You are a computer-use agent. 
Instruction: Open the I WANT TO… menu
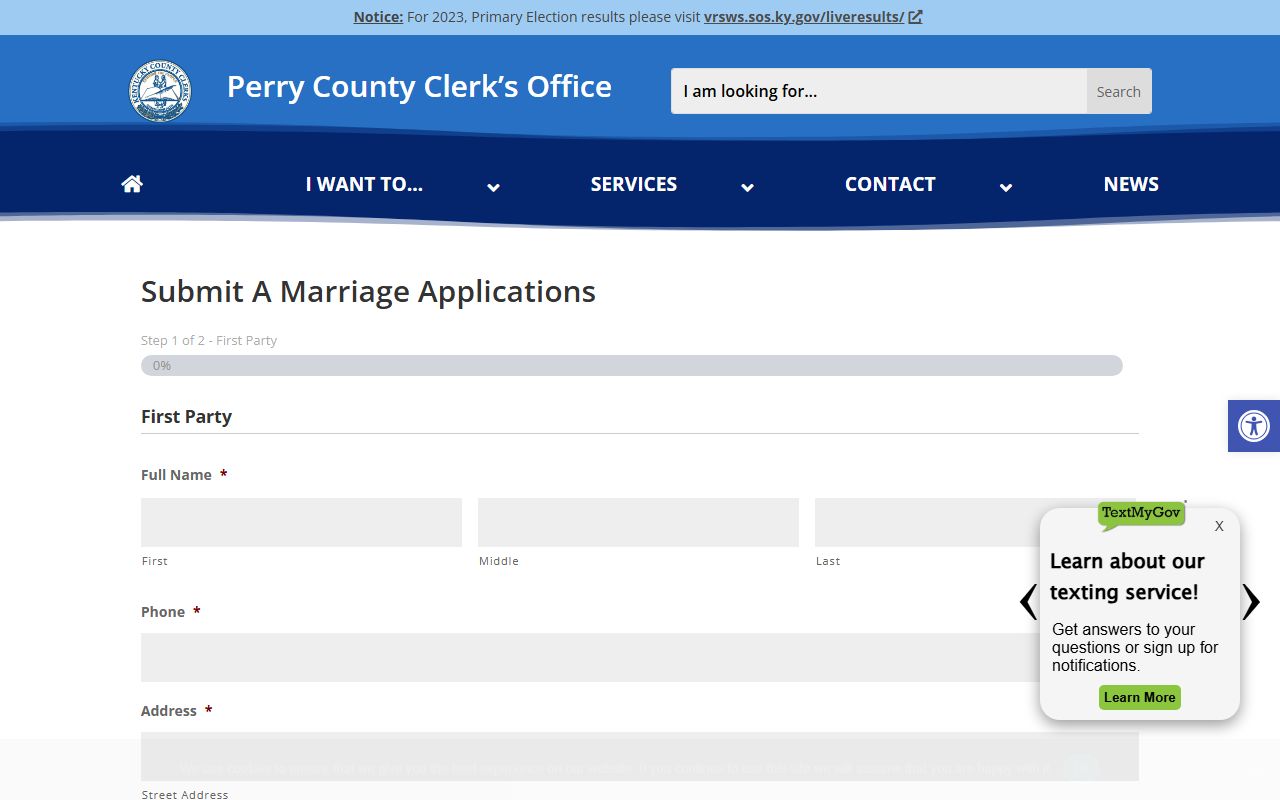(364, 184)
